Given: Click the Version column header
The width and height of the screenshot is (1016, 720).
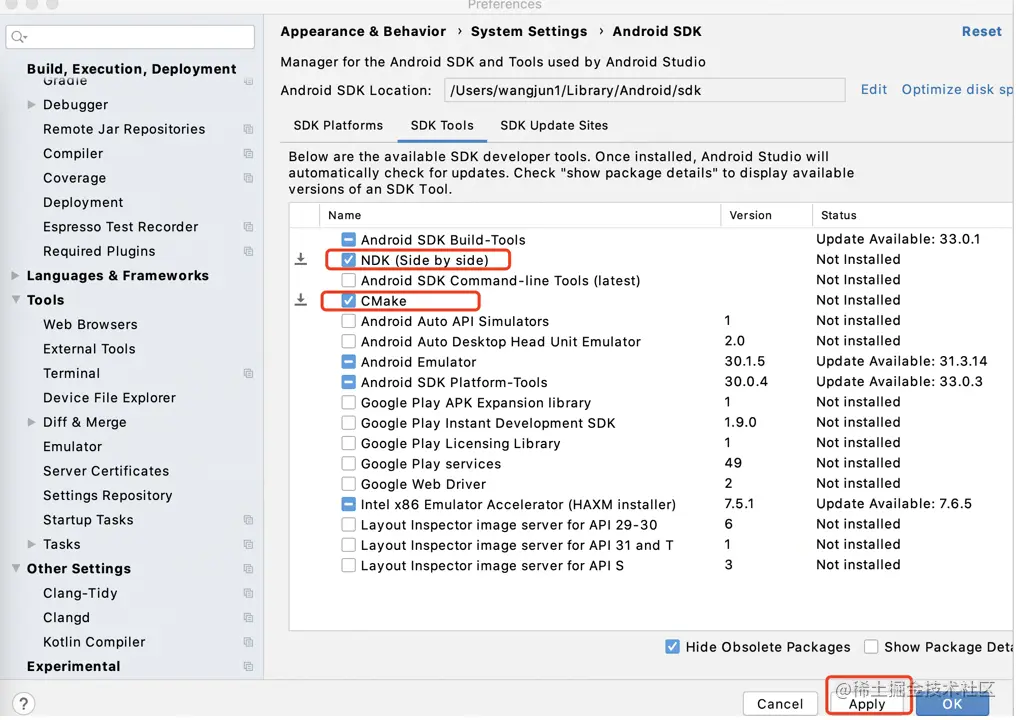Looking at the screenshot, I should point(750,215).
